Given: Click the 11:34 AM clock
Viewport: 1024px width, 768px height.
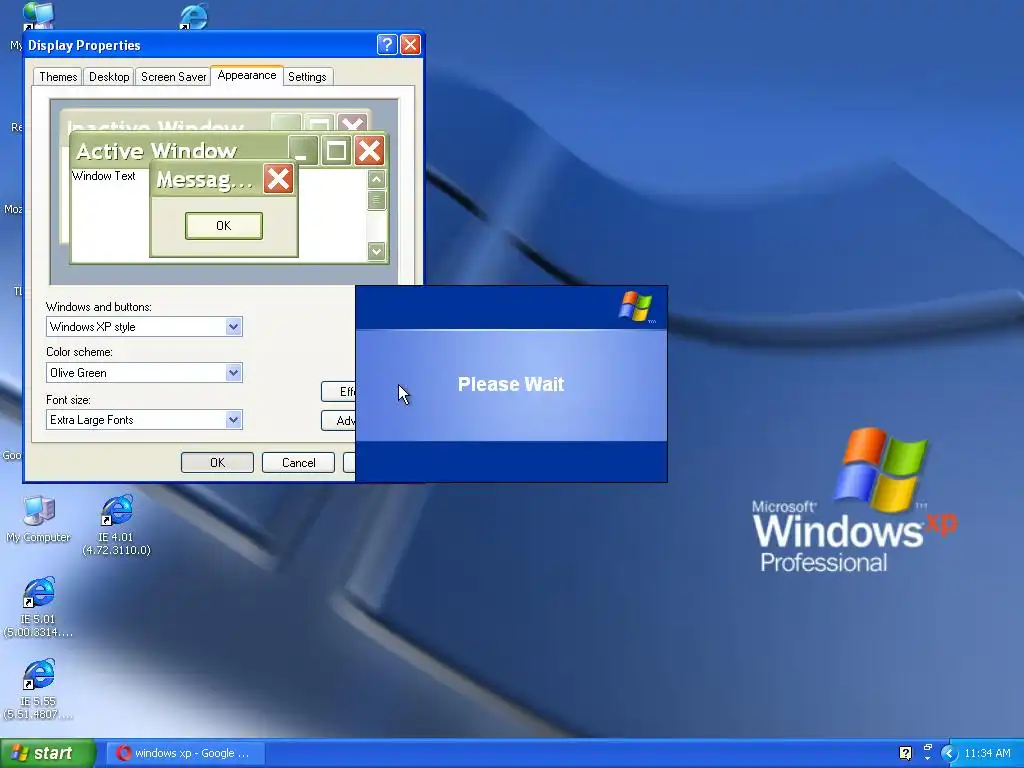Looking at the screenshot, I should 987,753.
